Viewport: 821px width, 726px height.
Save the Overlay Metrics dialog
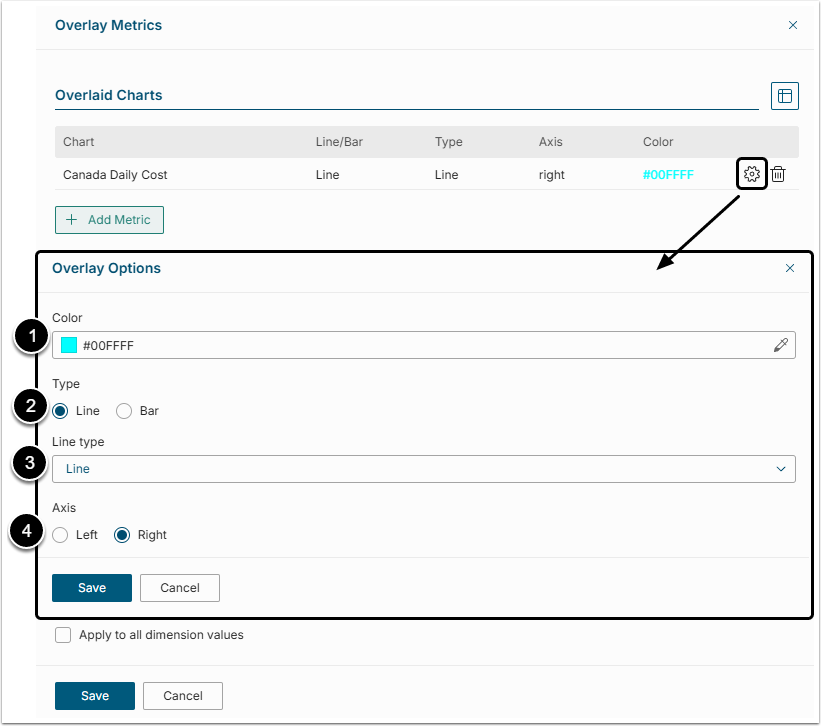click(x=95, y=696)
